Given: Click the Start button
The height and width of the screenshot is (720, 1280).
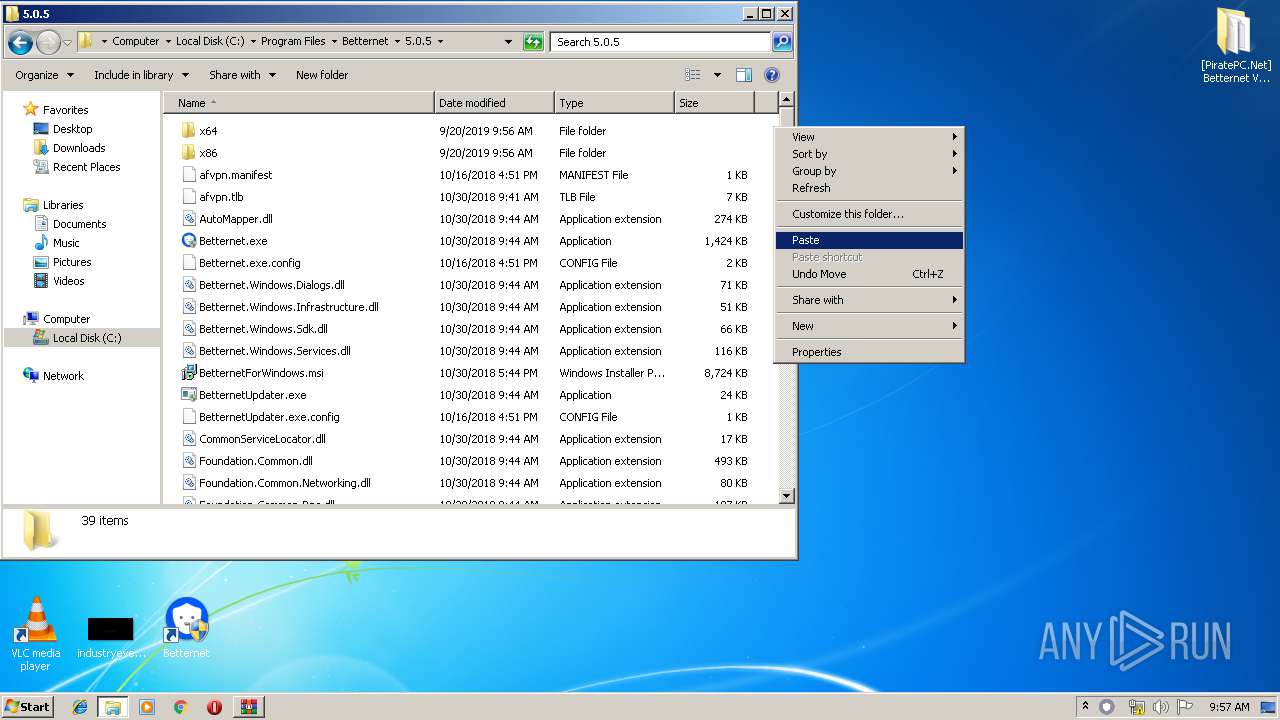Looking at the screenshot, I should click(x=28, y=707).
